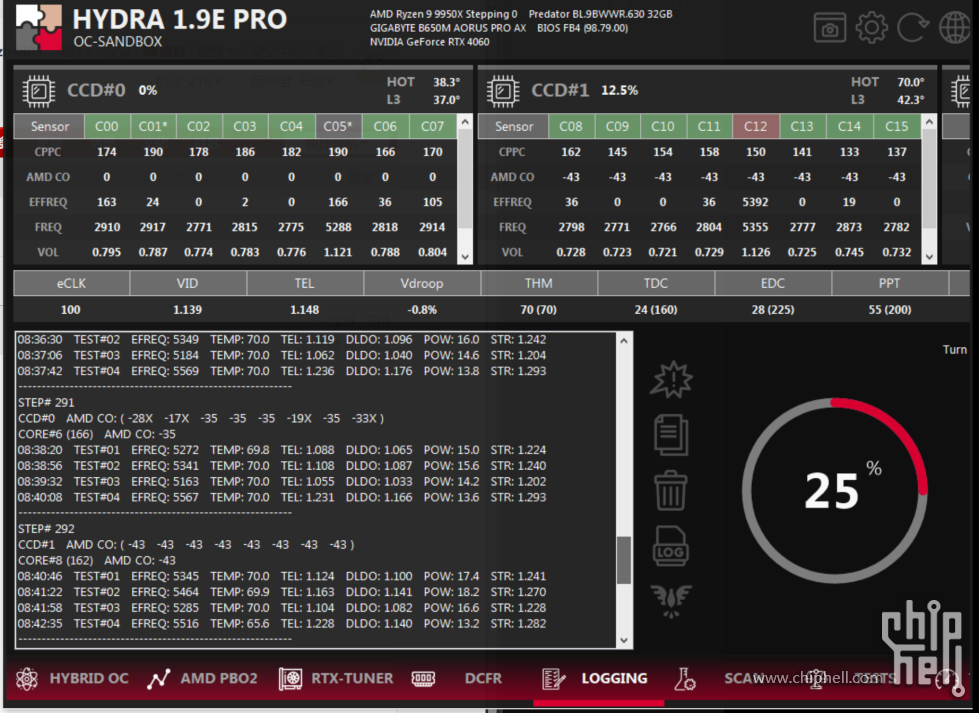
Task: Click EFFREQ value 5392 under C12
Action: pos(755,202)
